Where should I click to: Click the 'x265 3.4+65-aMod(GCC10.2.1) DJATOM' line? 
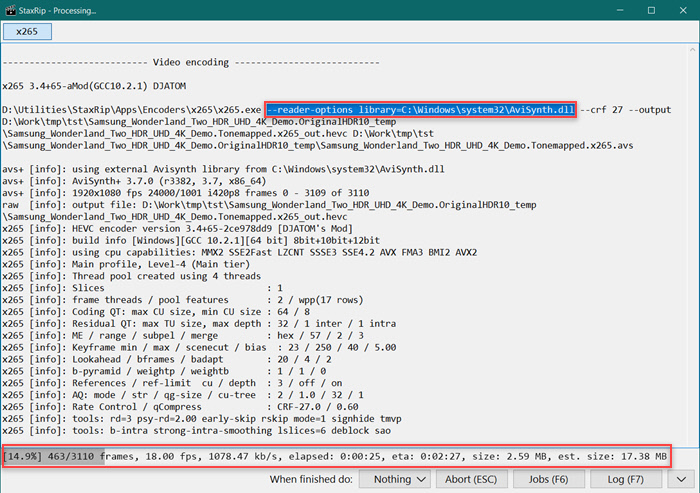pos(94,86)
